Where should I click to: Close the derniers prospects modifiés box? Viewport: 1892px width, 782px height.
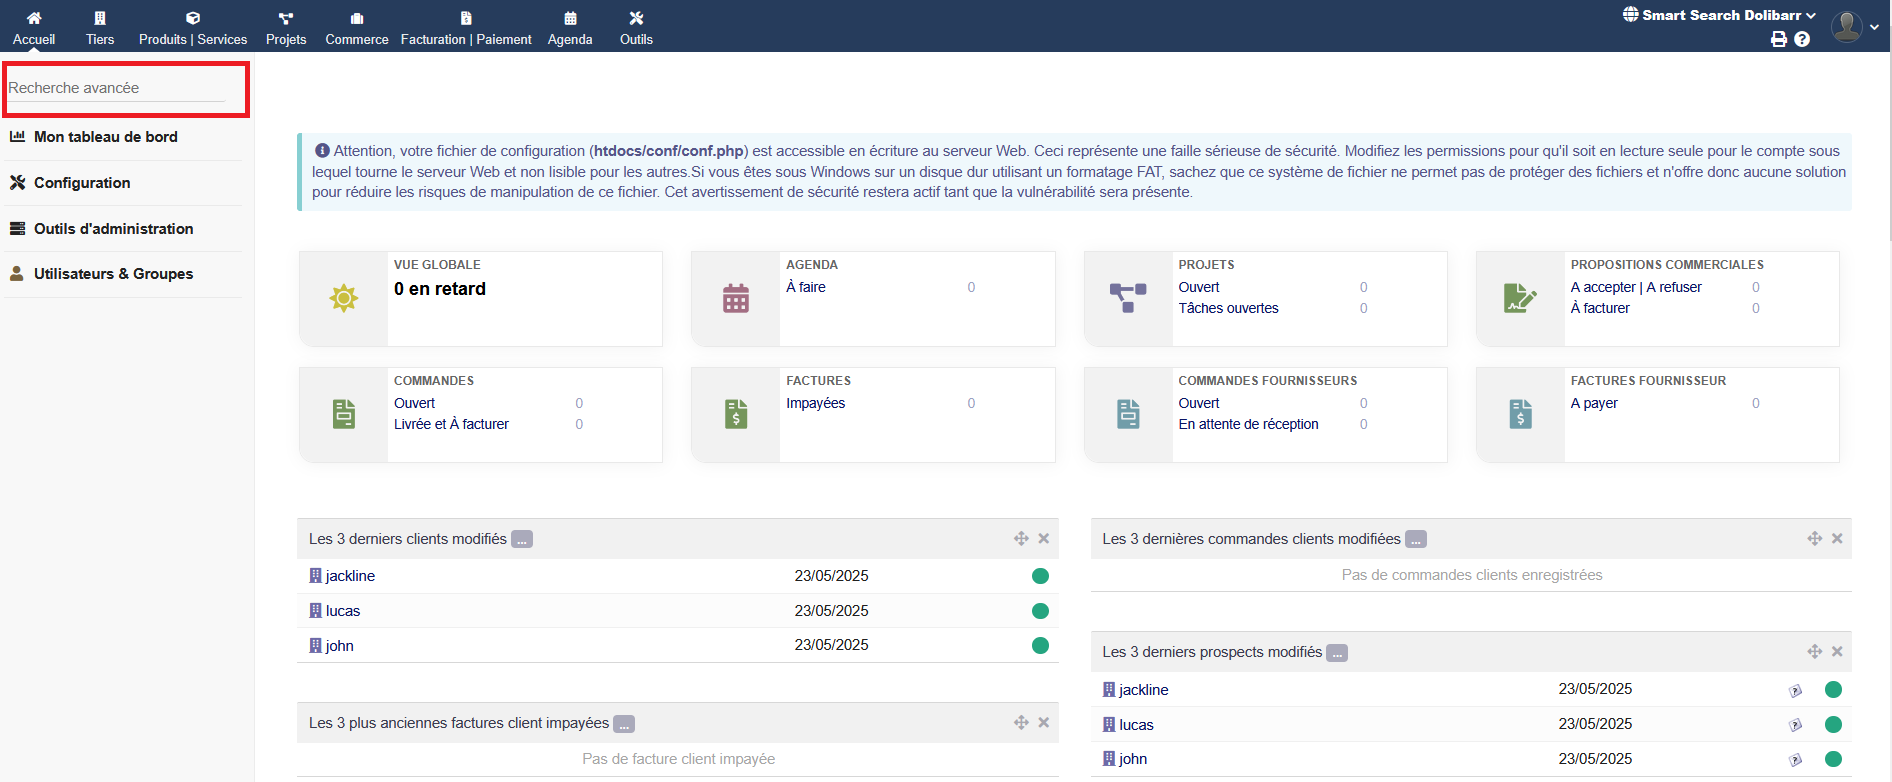coord(1837,652)
